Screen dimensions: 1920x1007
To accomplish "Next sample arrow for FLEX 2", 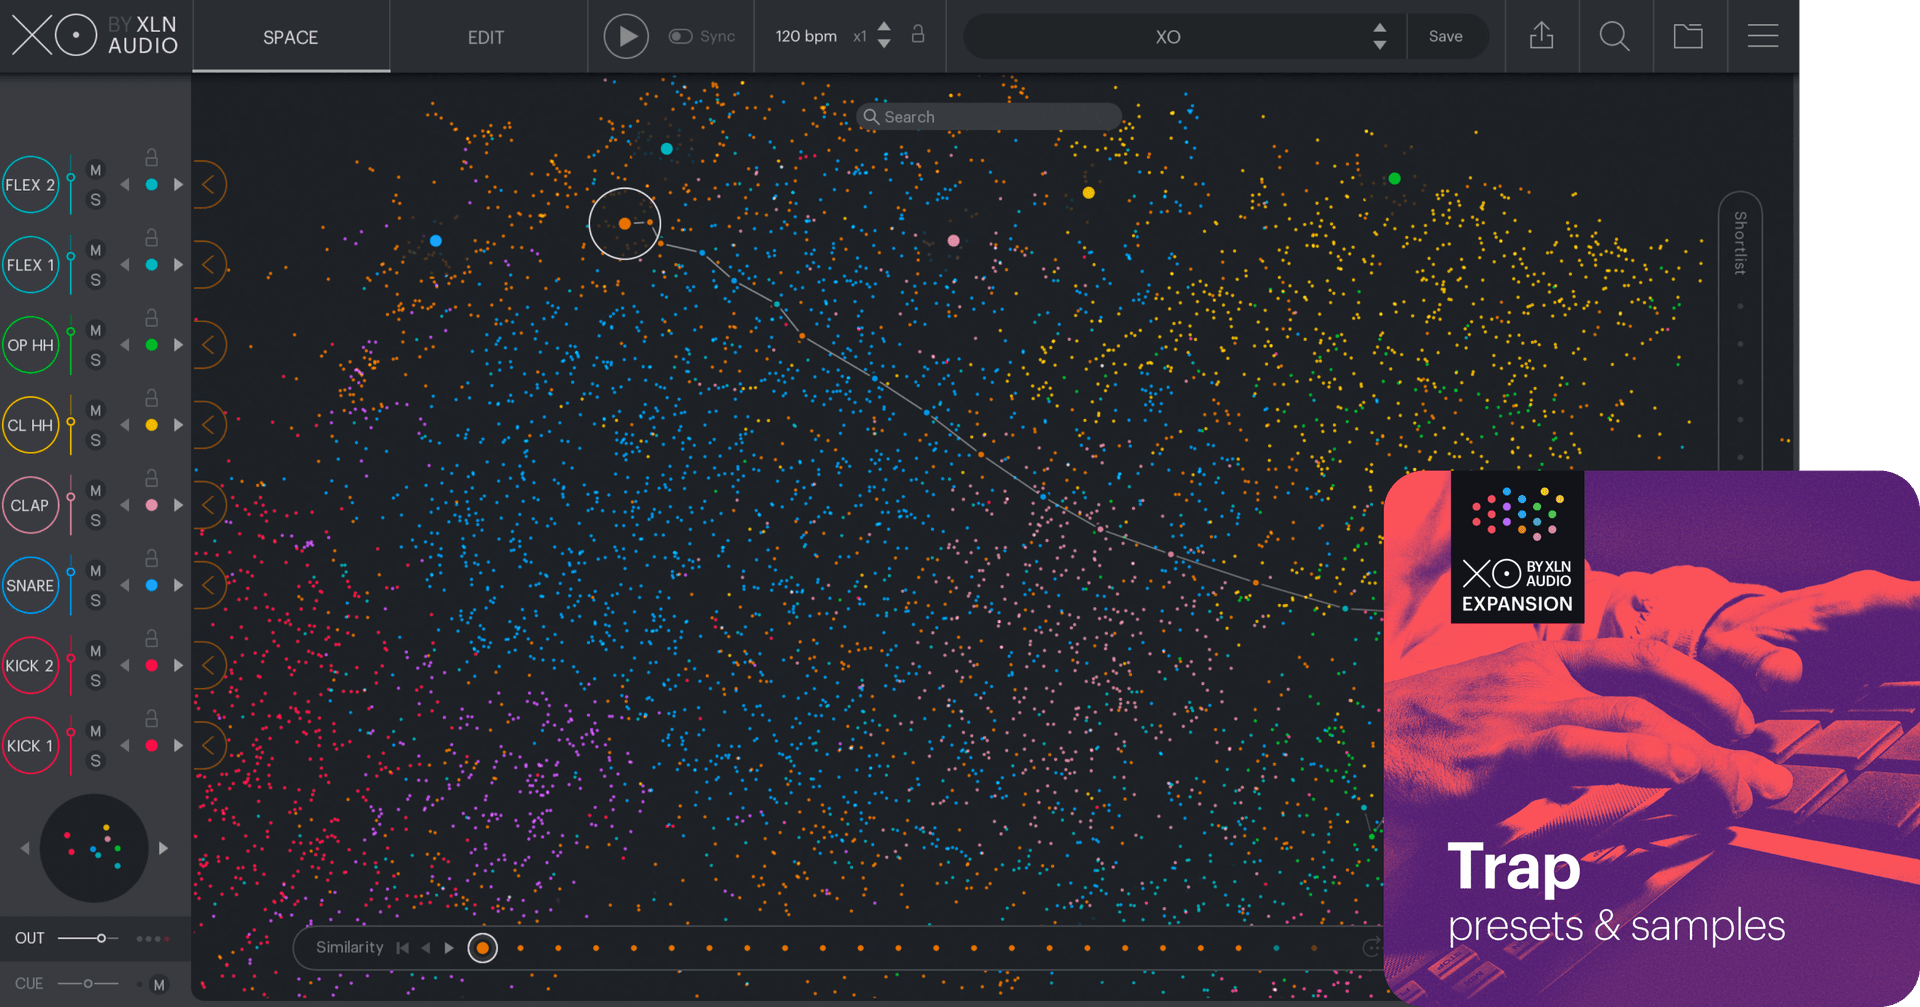I will pyautogui.click(x=178, y=185).
